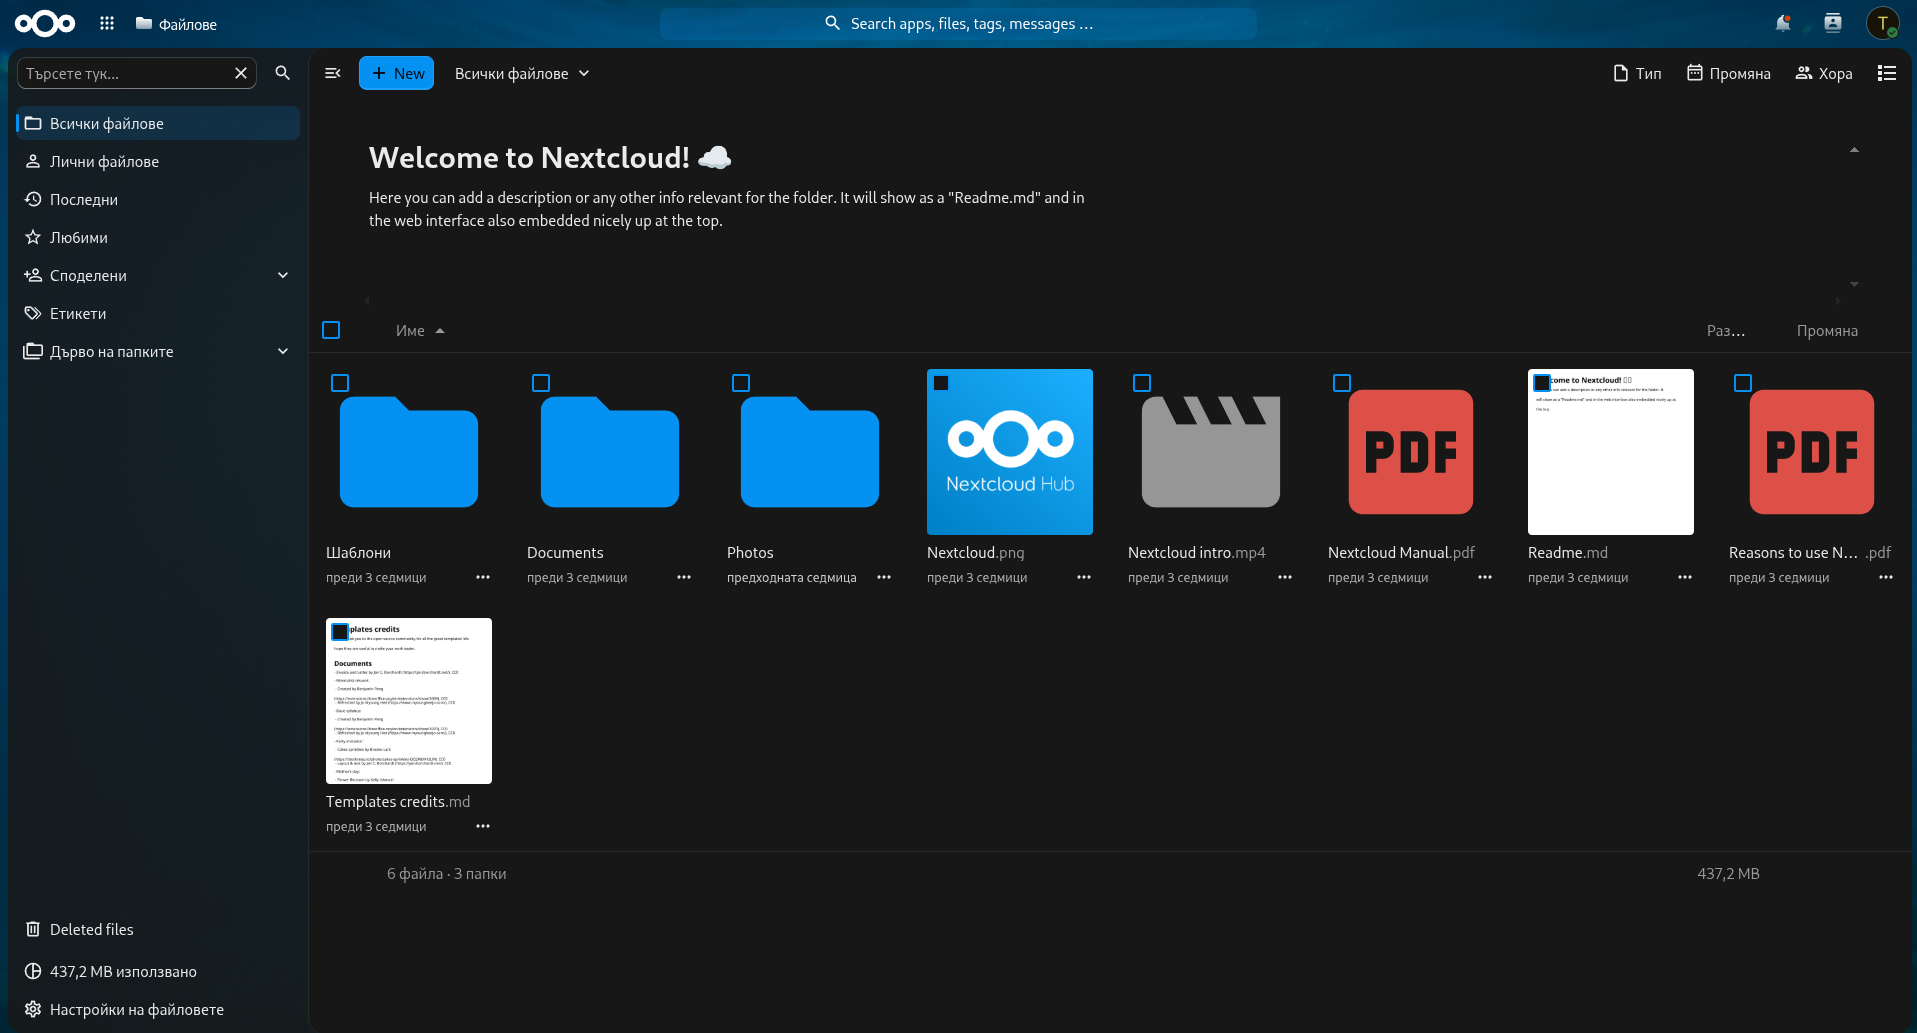This screenshot has width=1917, height=1033.
Task: Click the Nextcloud logo icon
Action: tap(45, 23)
